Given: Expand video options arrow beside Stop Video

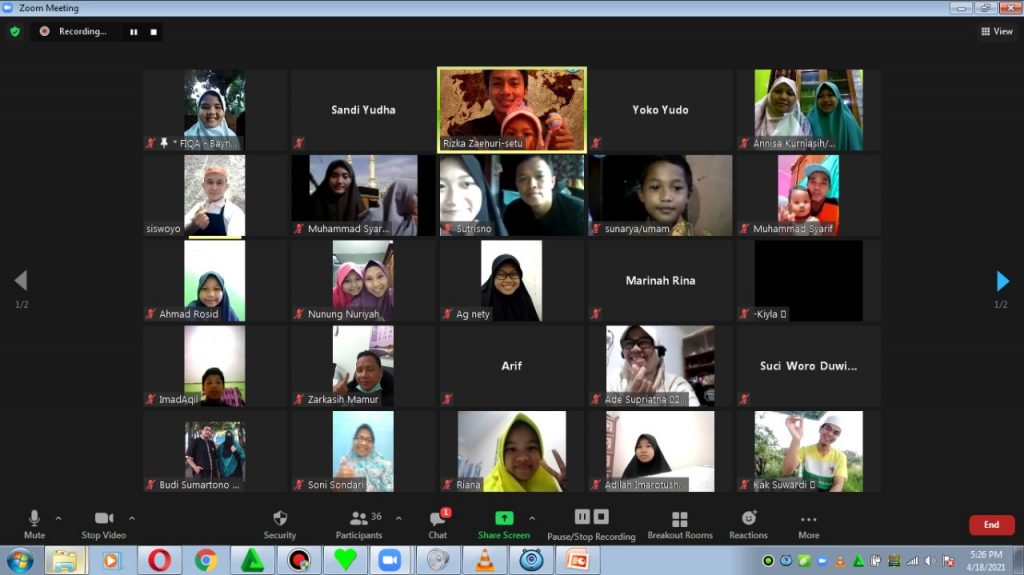Looking at the screenshot, I should 132,518.
